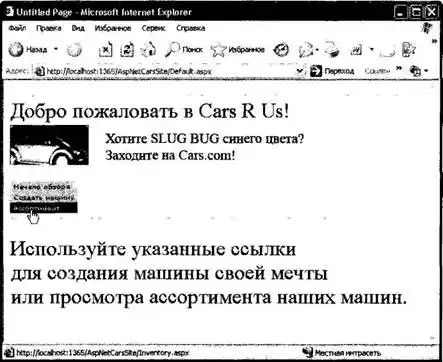Open the Файл menu
The width and height of the screenshot is (443, 362).
[x=17, y=28]
